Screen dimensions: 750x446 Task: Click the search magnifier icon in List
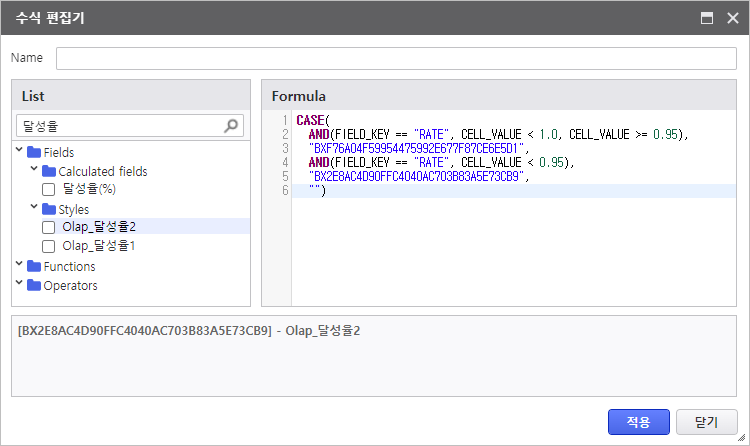coord(231,126)
